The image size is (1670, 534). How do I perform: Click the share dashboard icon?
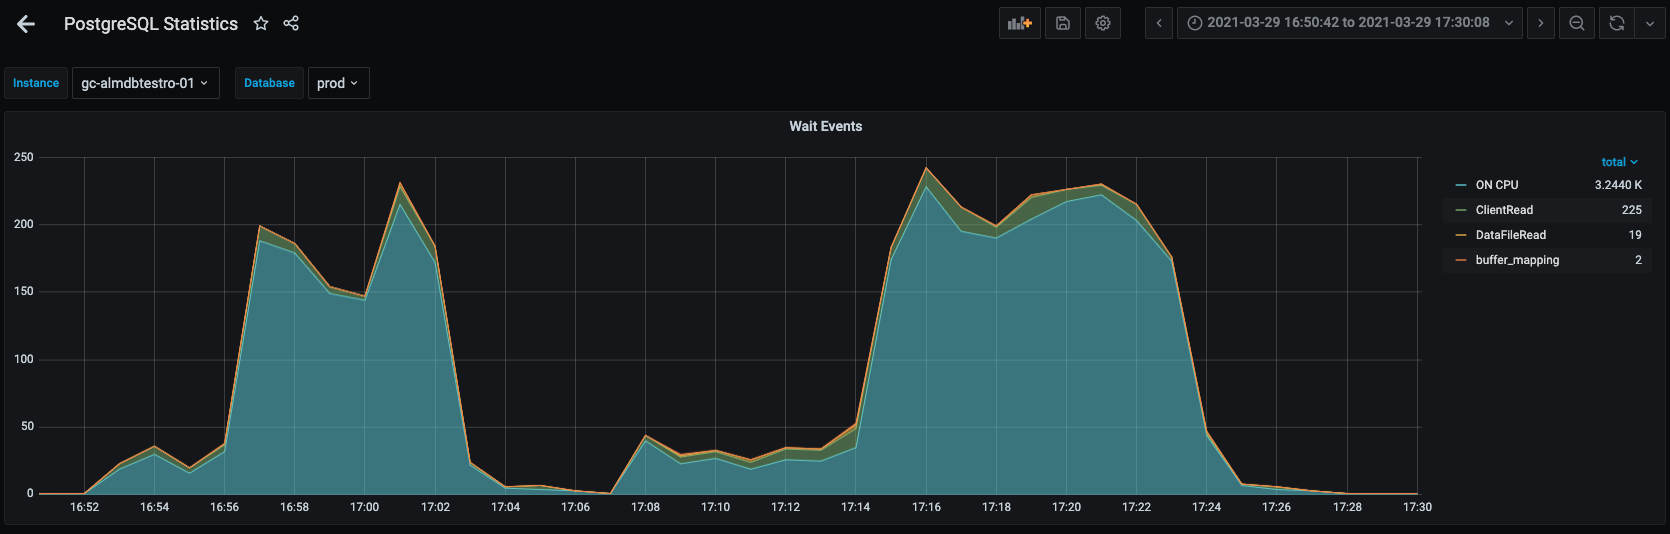pyautogui.click(x=291, y=23)
